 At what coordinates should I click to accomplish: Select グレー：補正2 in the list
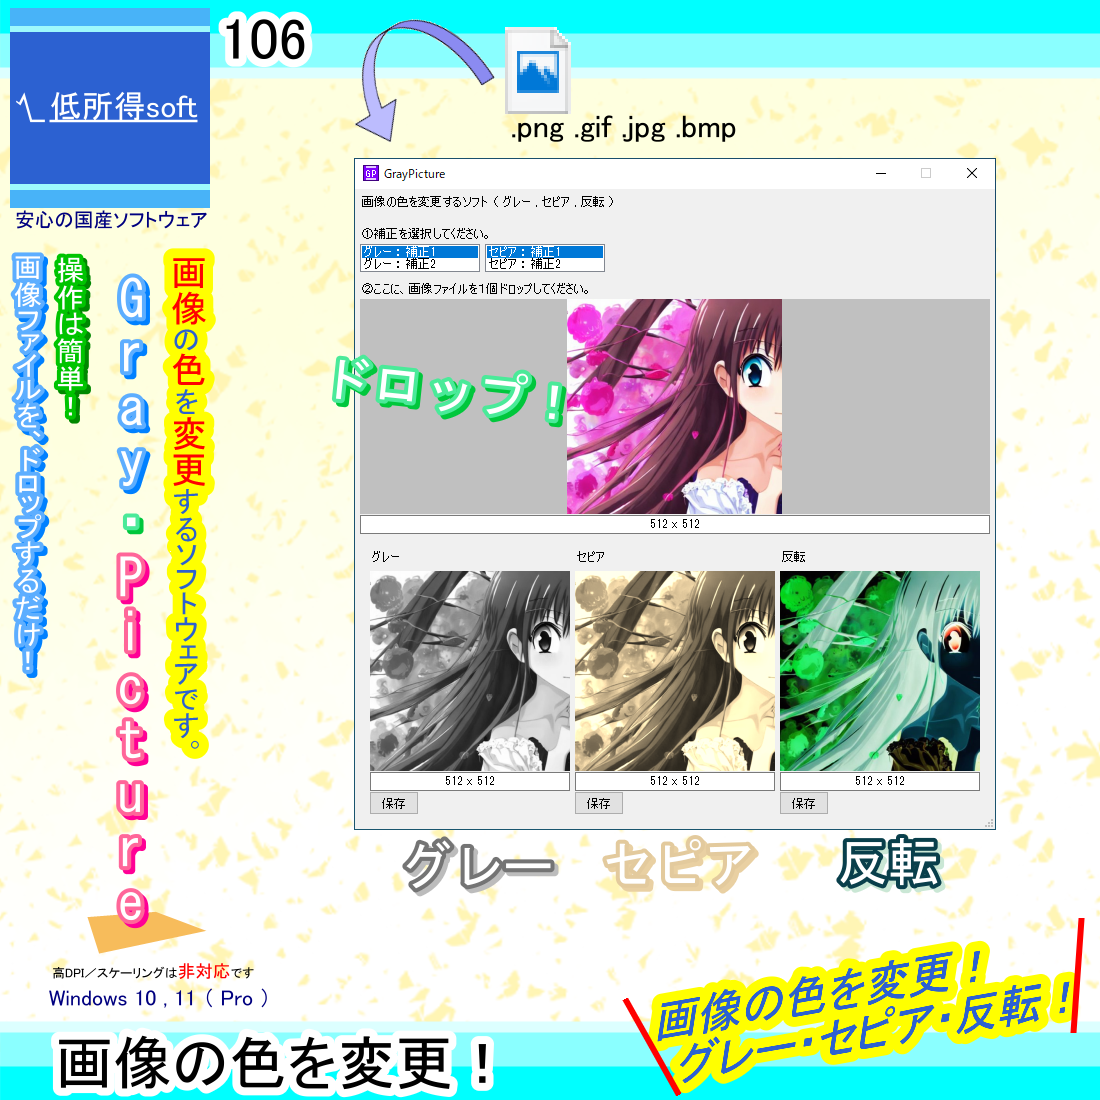pos(420,264)
